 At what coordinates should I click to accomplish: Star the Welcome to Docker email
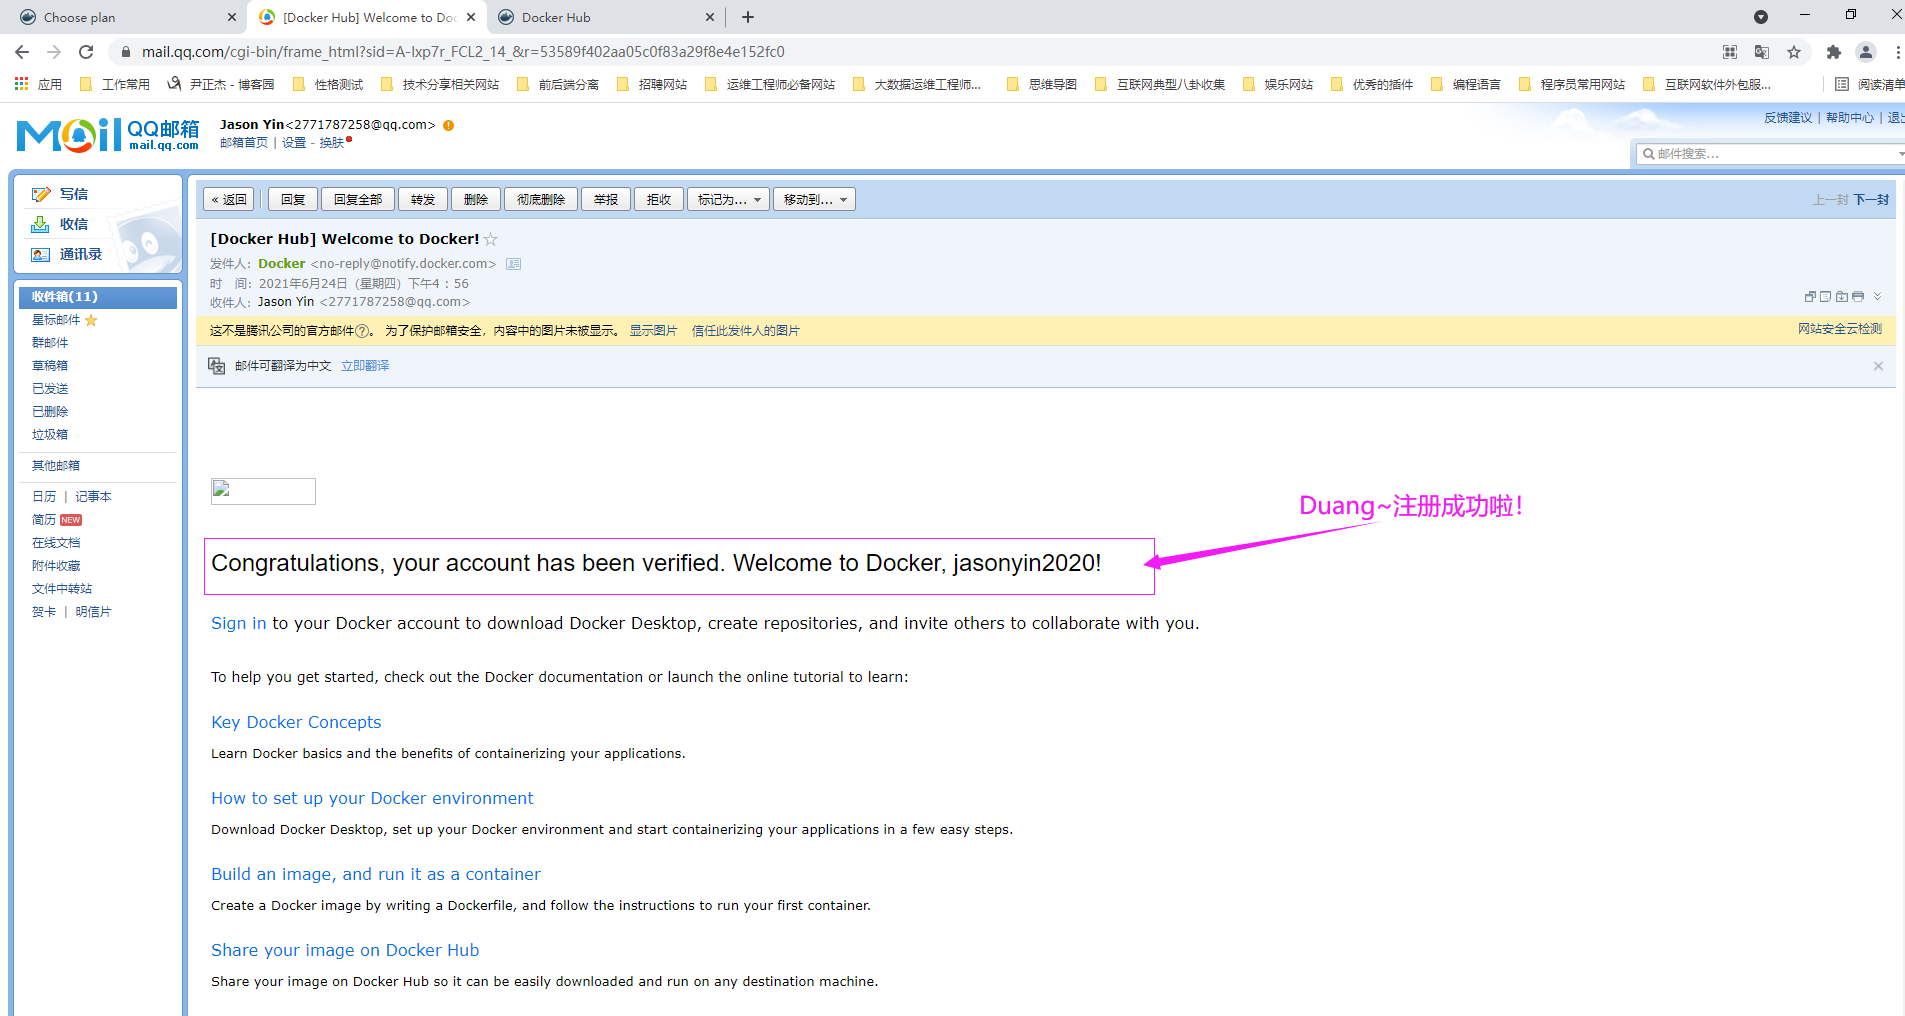pos(491,239)
